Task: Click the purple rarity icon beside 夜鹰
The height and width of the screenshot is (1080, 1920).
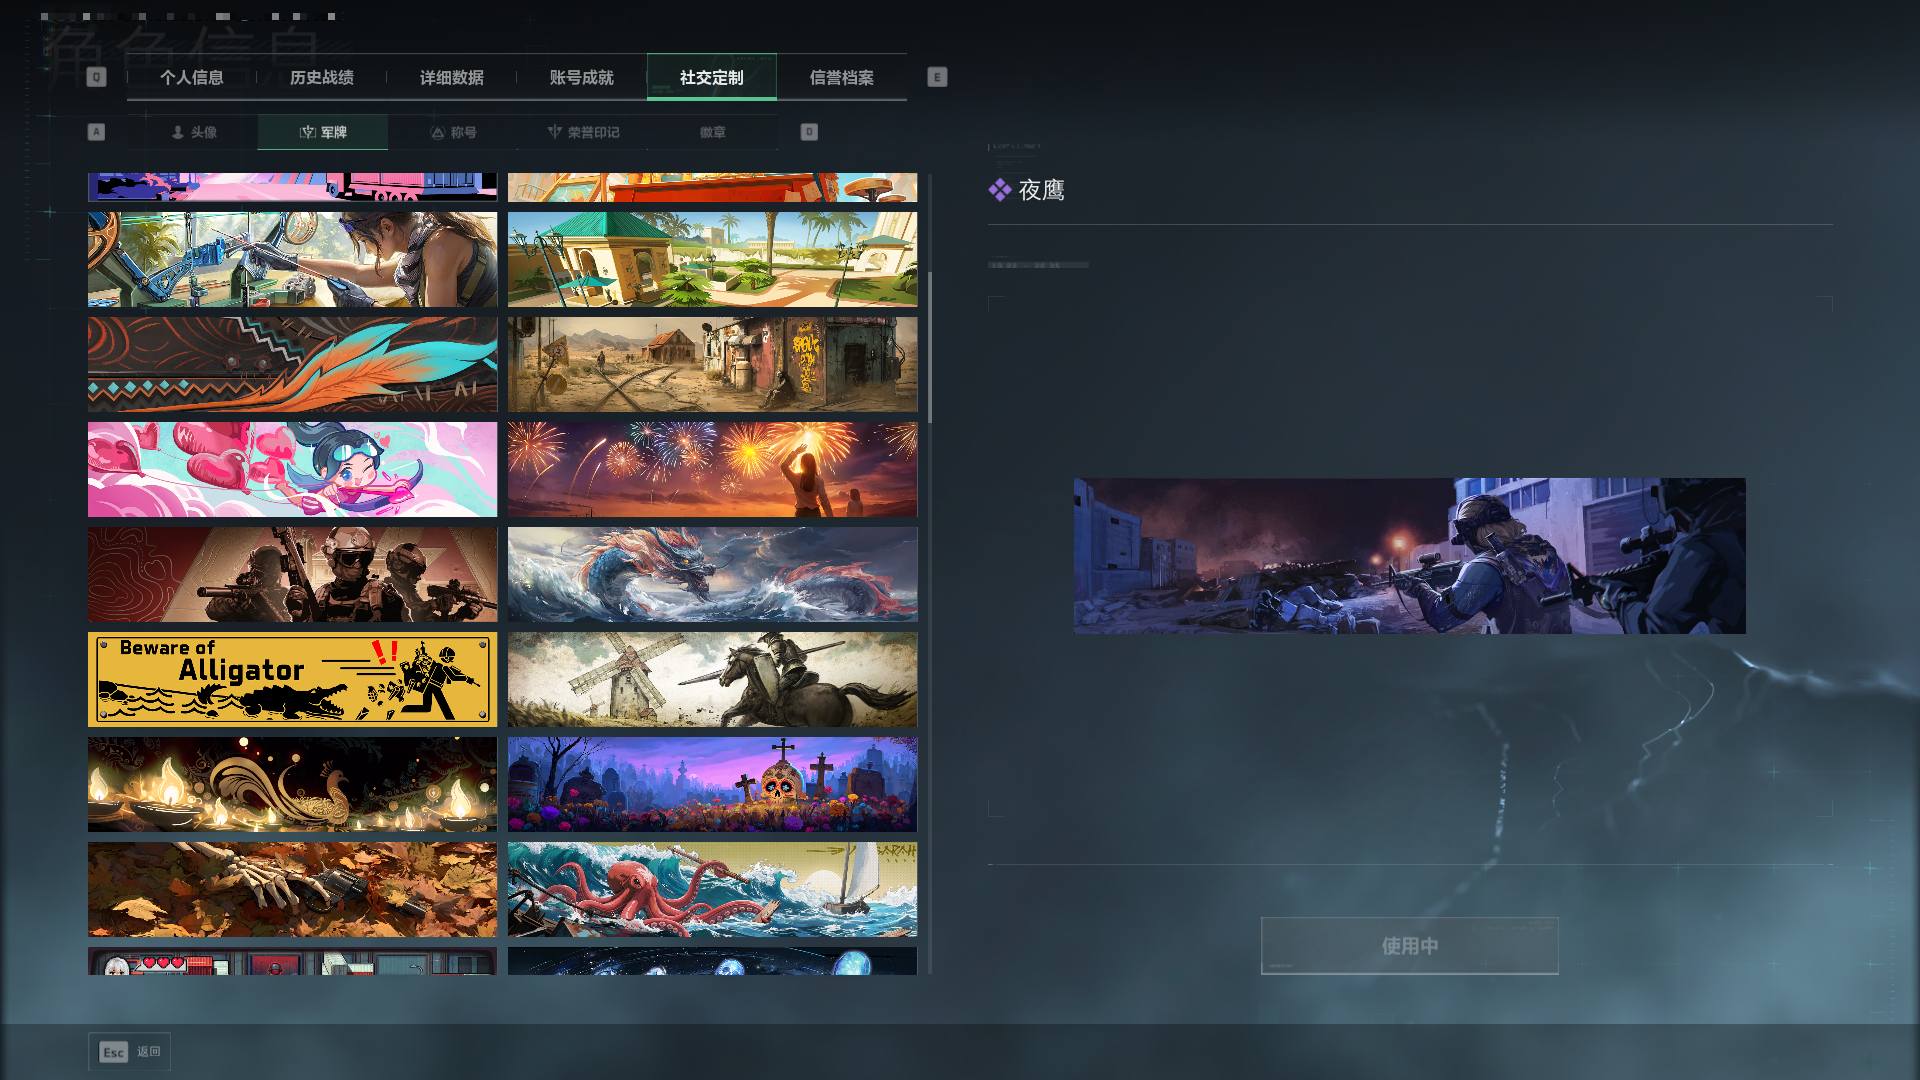Action: (999, 190)
